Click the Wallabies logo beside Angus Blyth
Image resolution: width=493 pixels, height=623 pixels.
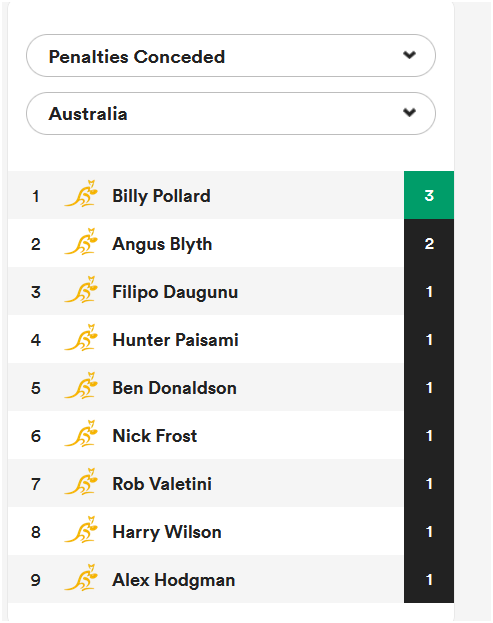click(x=81, y=242)
